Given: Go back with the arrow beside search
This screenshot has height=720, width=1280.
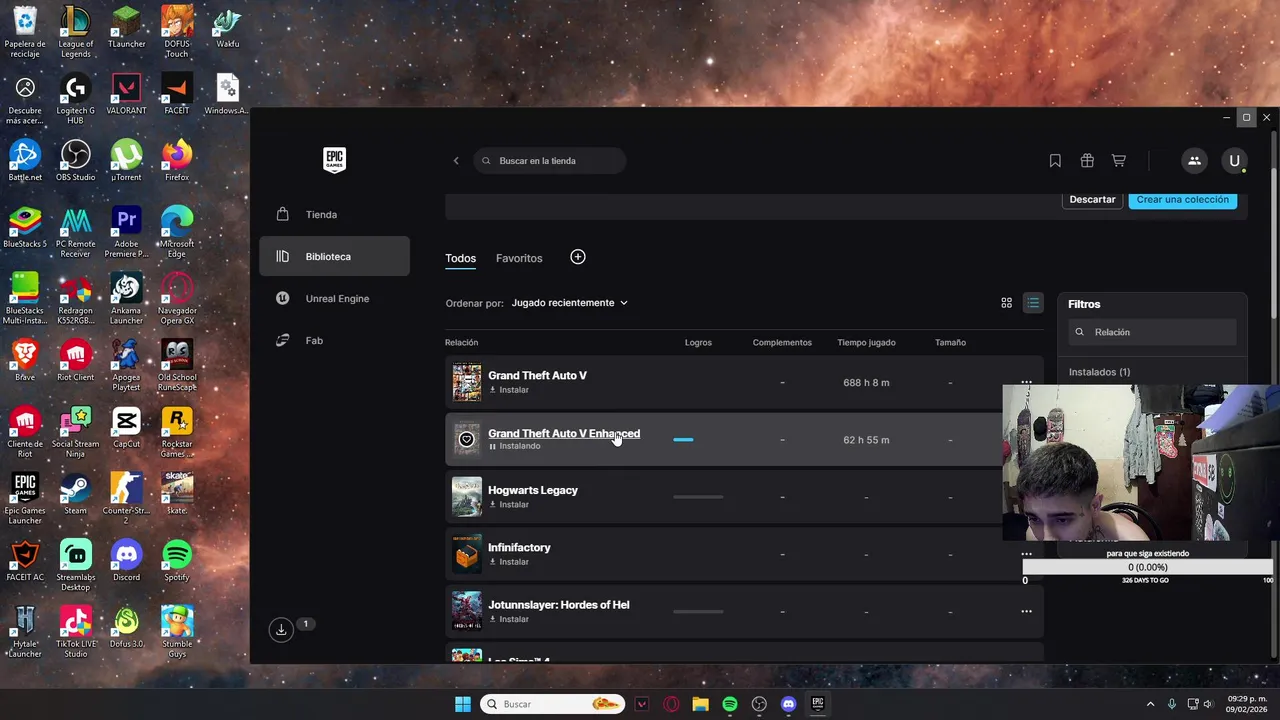Looking at the screenshot, I should click(456, 161).
